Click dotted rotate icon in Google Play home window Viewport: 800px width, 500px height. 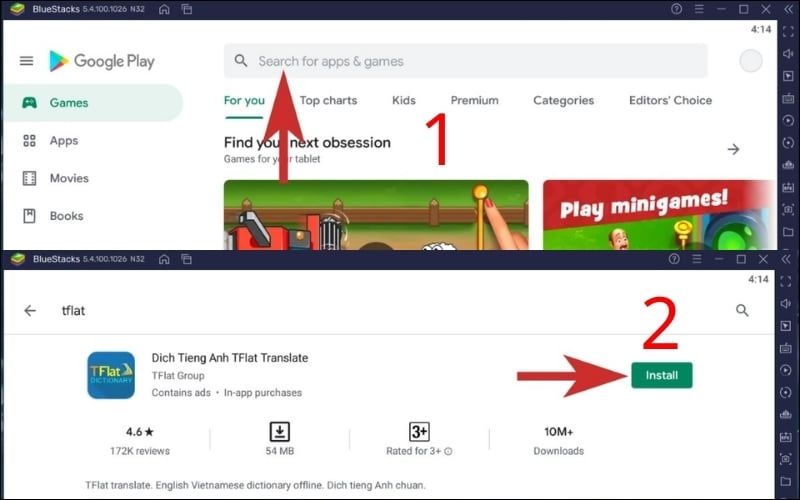[788, 143]
